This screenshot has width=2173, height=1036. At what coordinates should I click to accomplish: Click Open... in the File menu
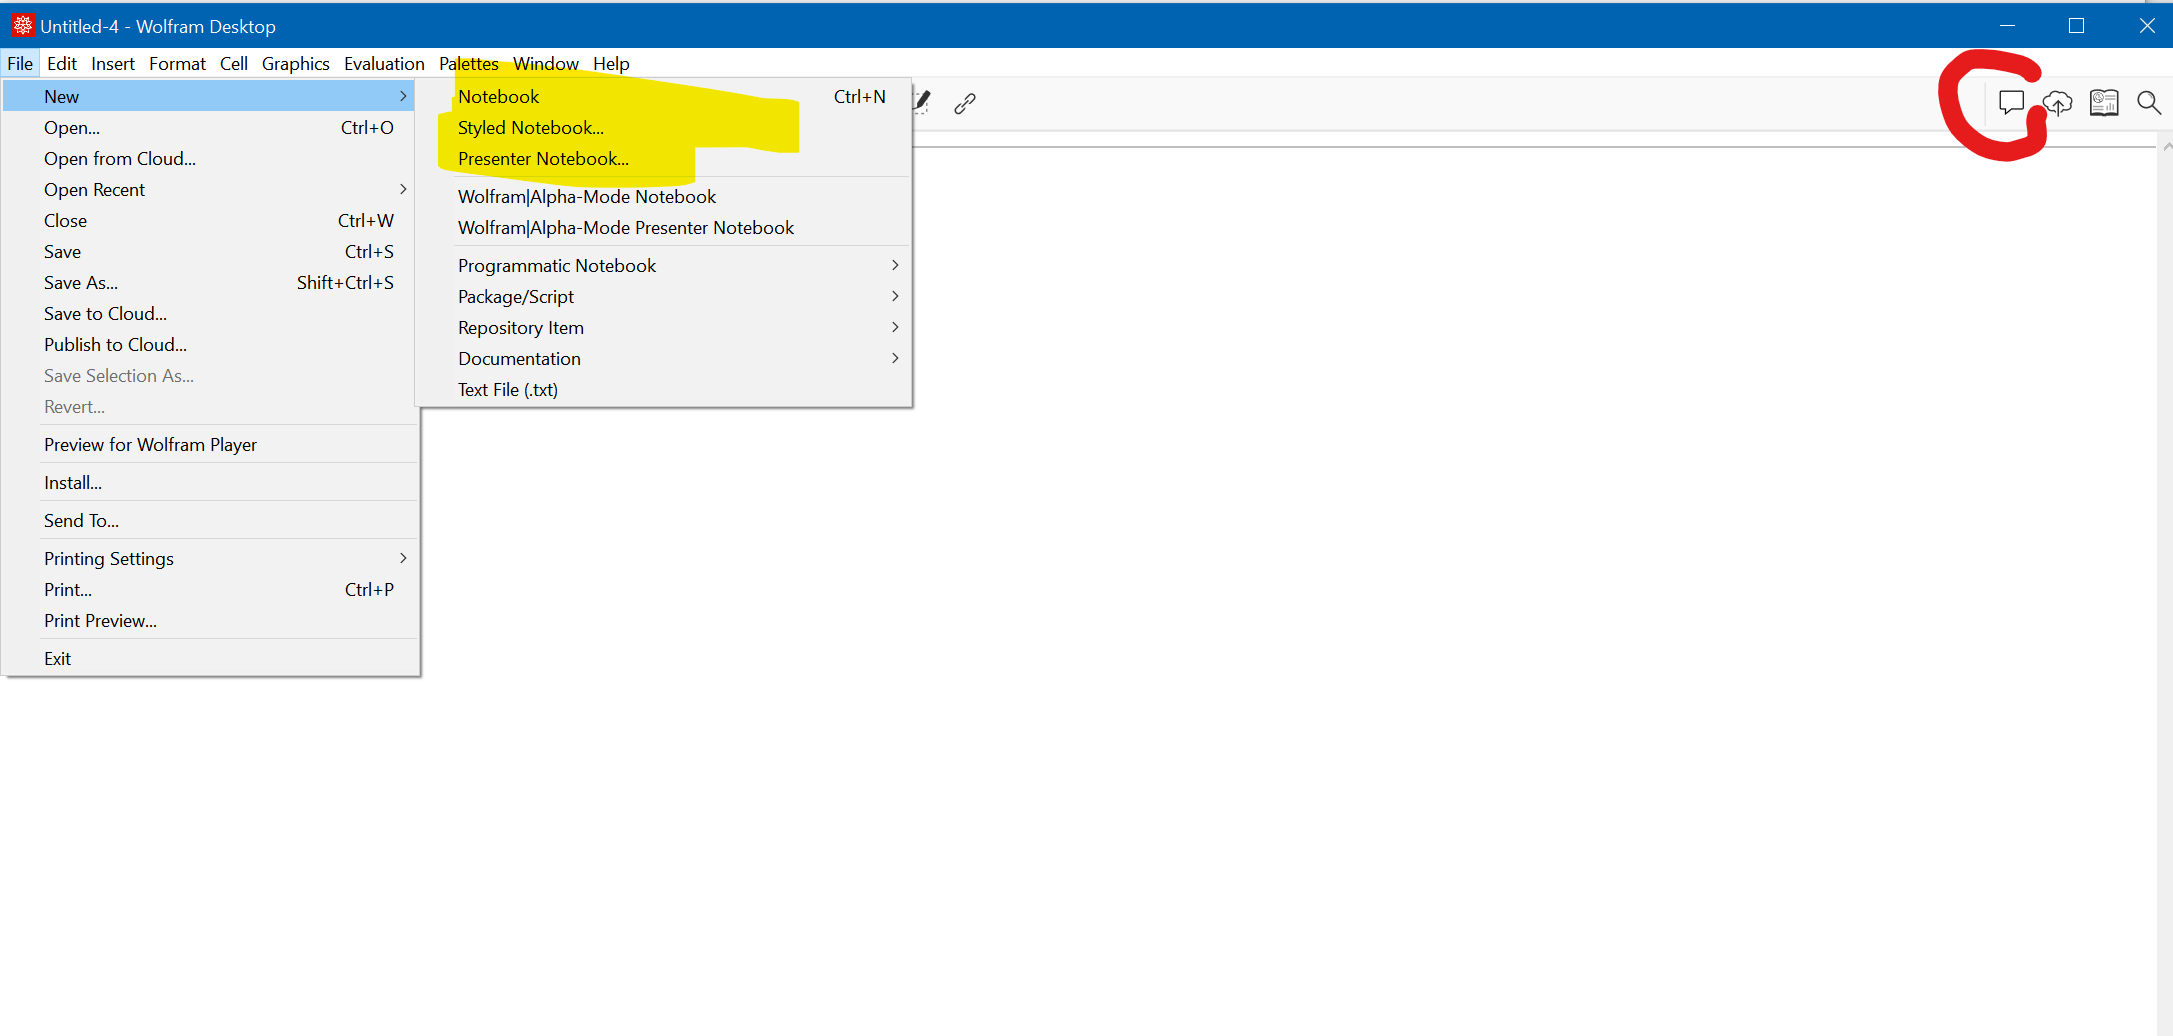(x=210, y=128)
